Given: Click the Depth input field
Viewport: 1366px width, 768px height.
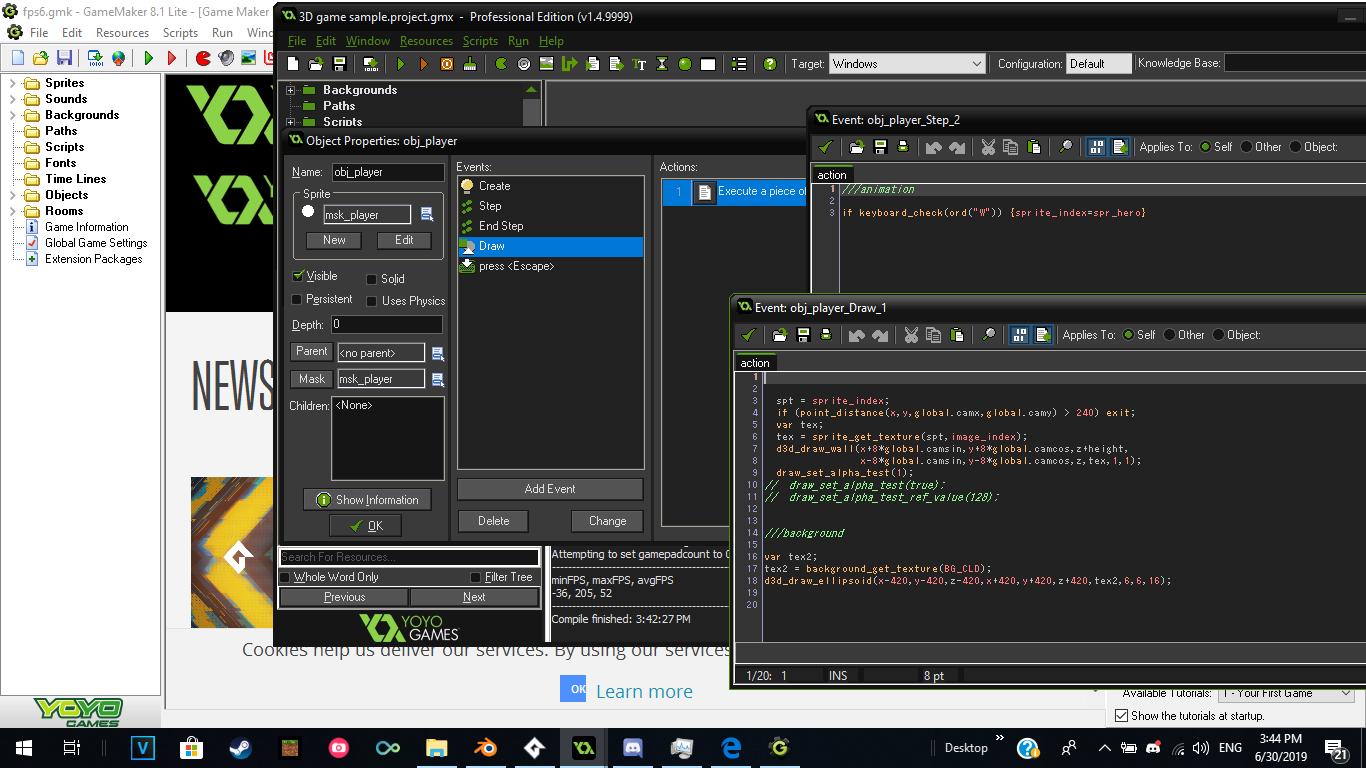Looking at the screenshot, I should click(386, 325).
